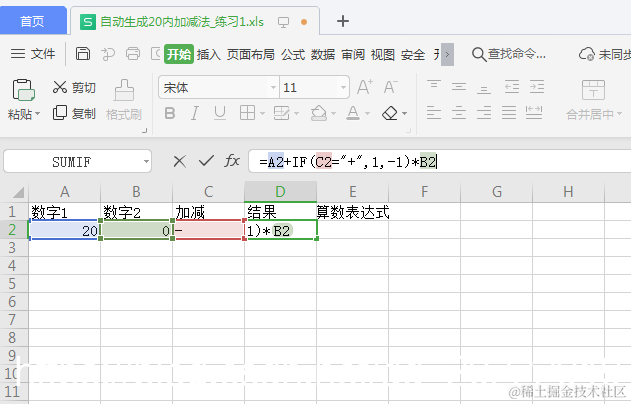Click the cell borders icon
Image resolution: width=631 pixels, height=404 pixels.
247,113
